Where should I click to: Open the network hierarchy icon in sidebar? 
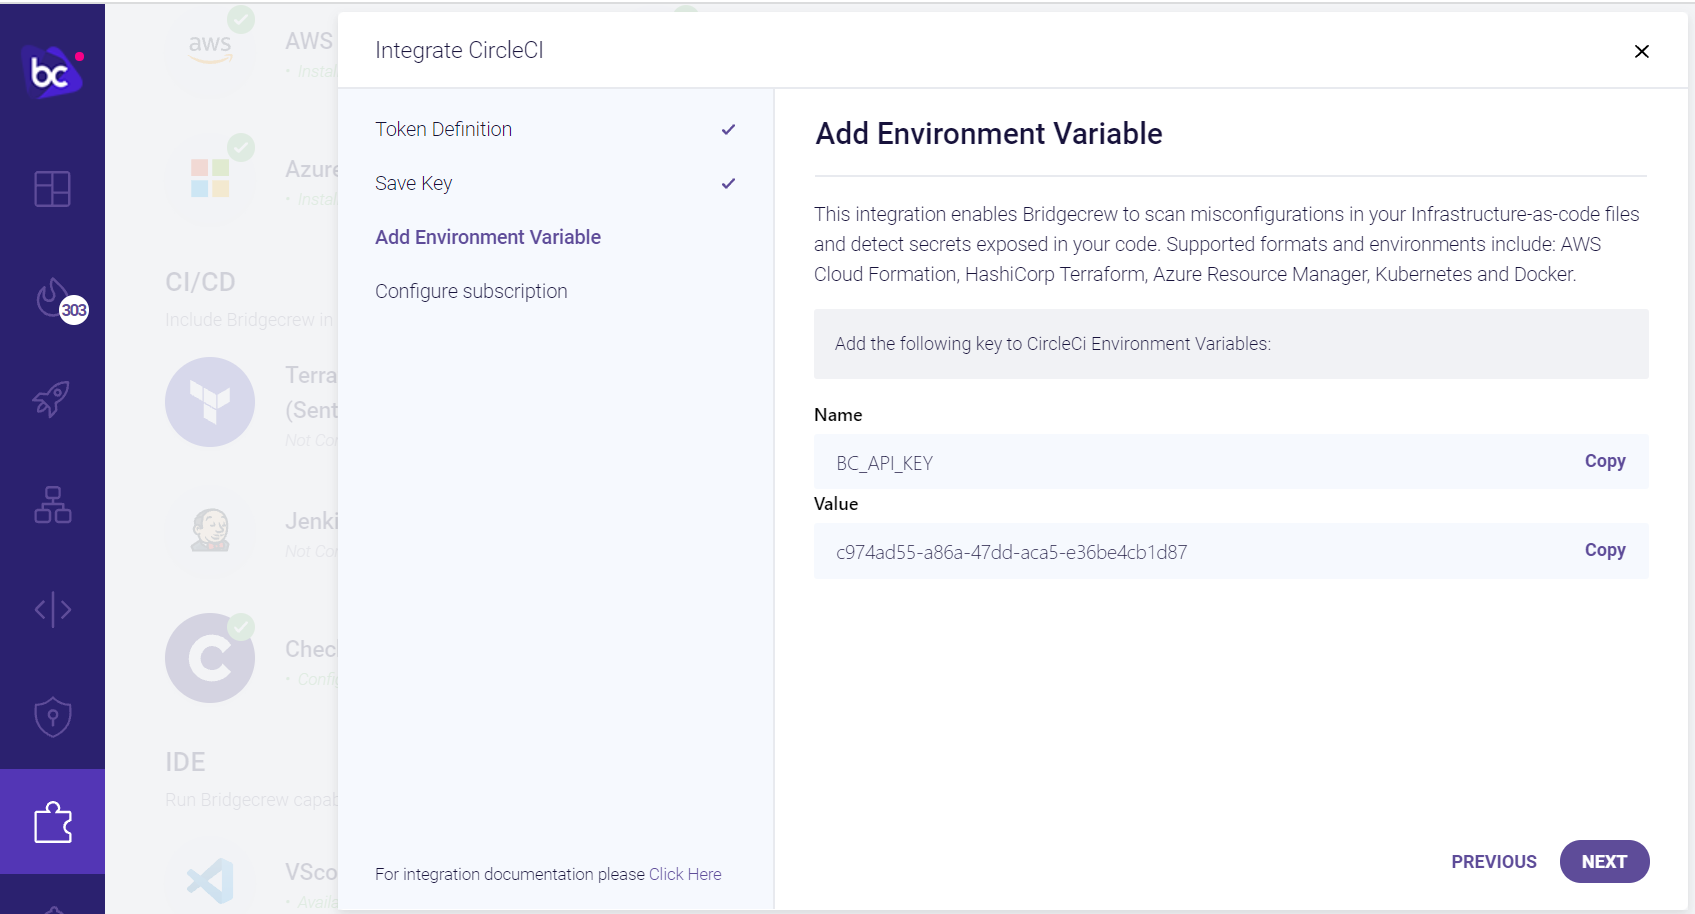52,505
